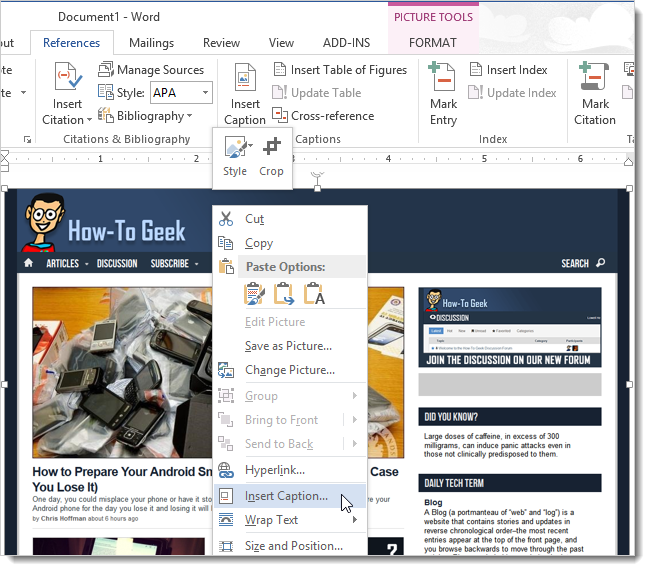Click the How-To Geek home icon

[x=29, y=263]
